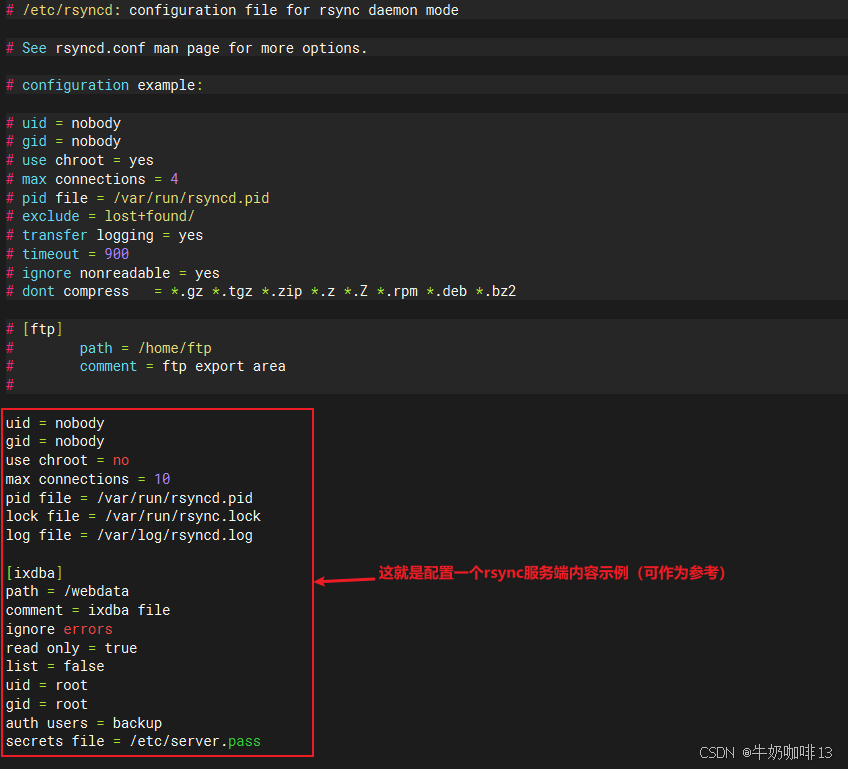Screen dimensions: 848x769
Task: Click the commented 'use chroot = yes' line
Action: pos(80,161)
